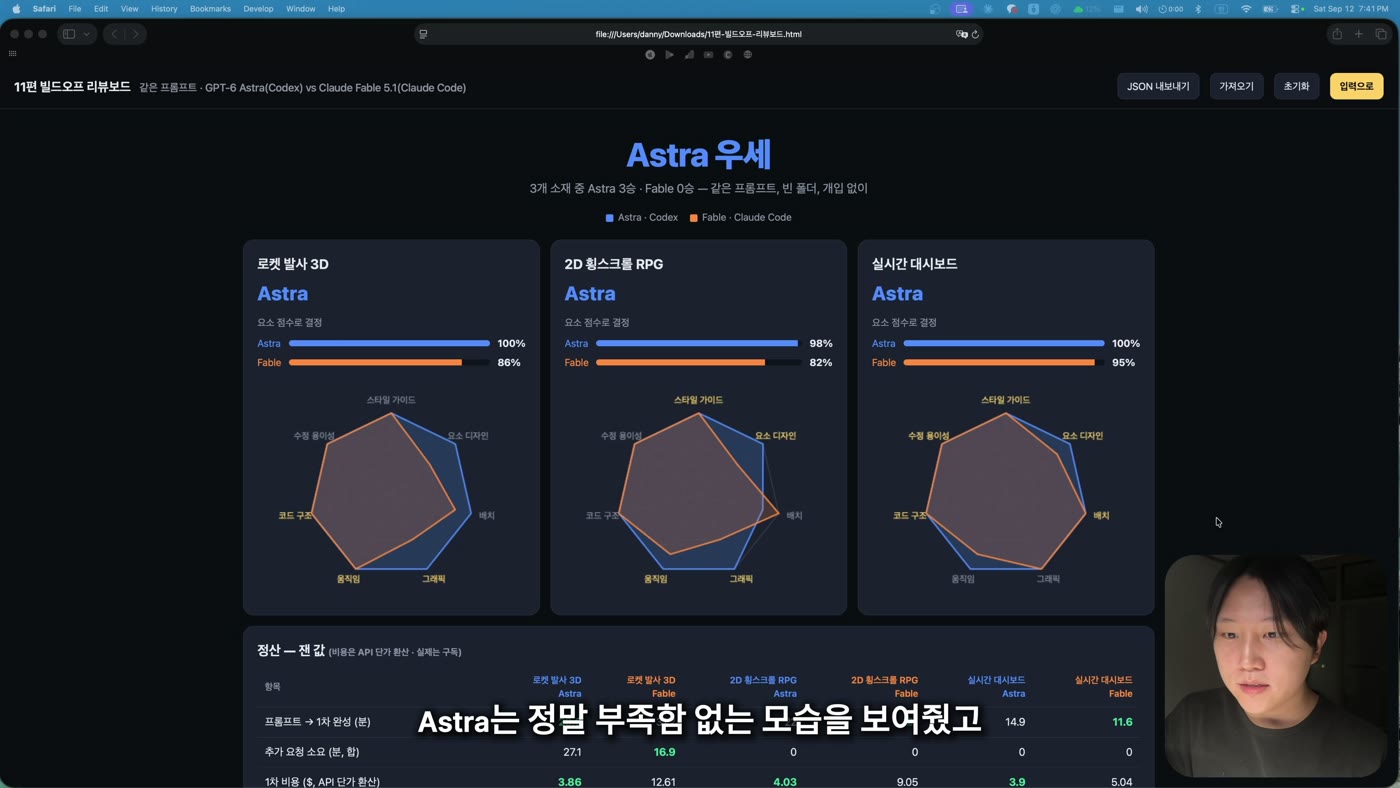Click the JSON 내보내기 button
The image size is (1400, 788).
pyautogui.click(x=1158, y=86)
